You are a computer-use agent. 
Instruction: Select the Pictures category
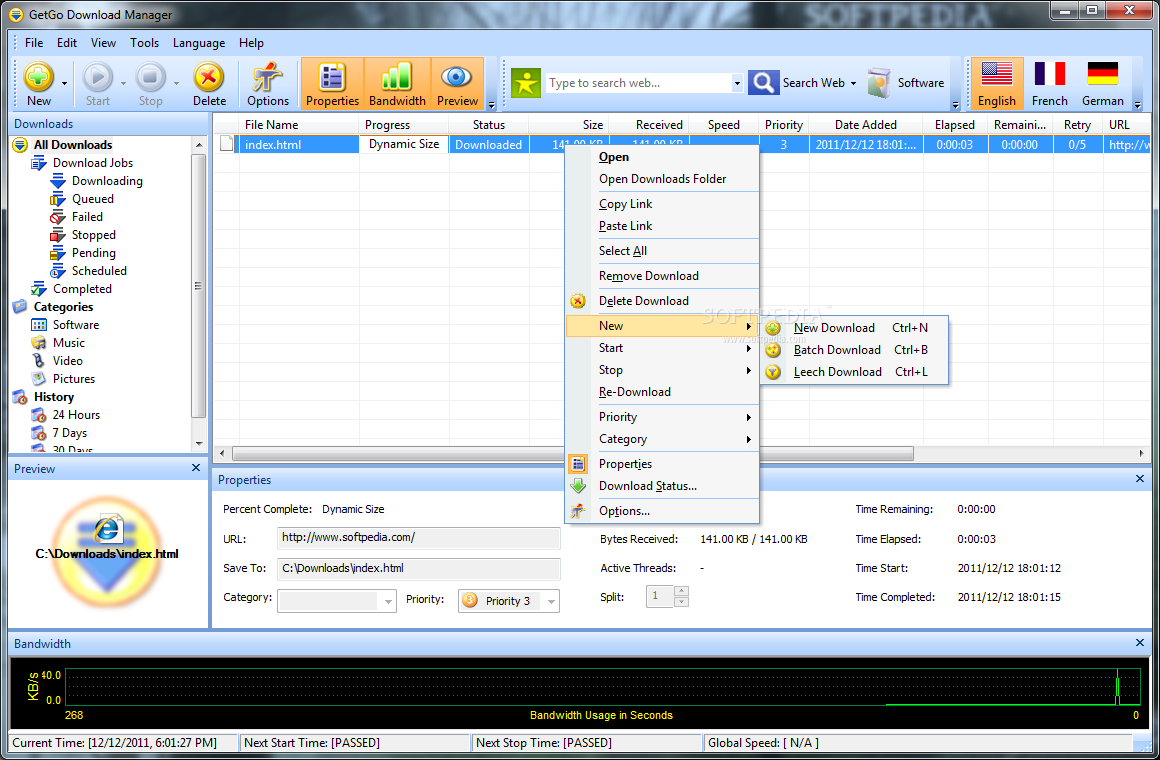[x=73, y=379]
